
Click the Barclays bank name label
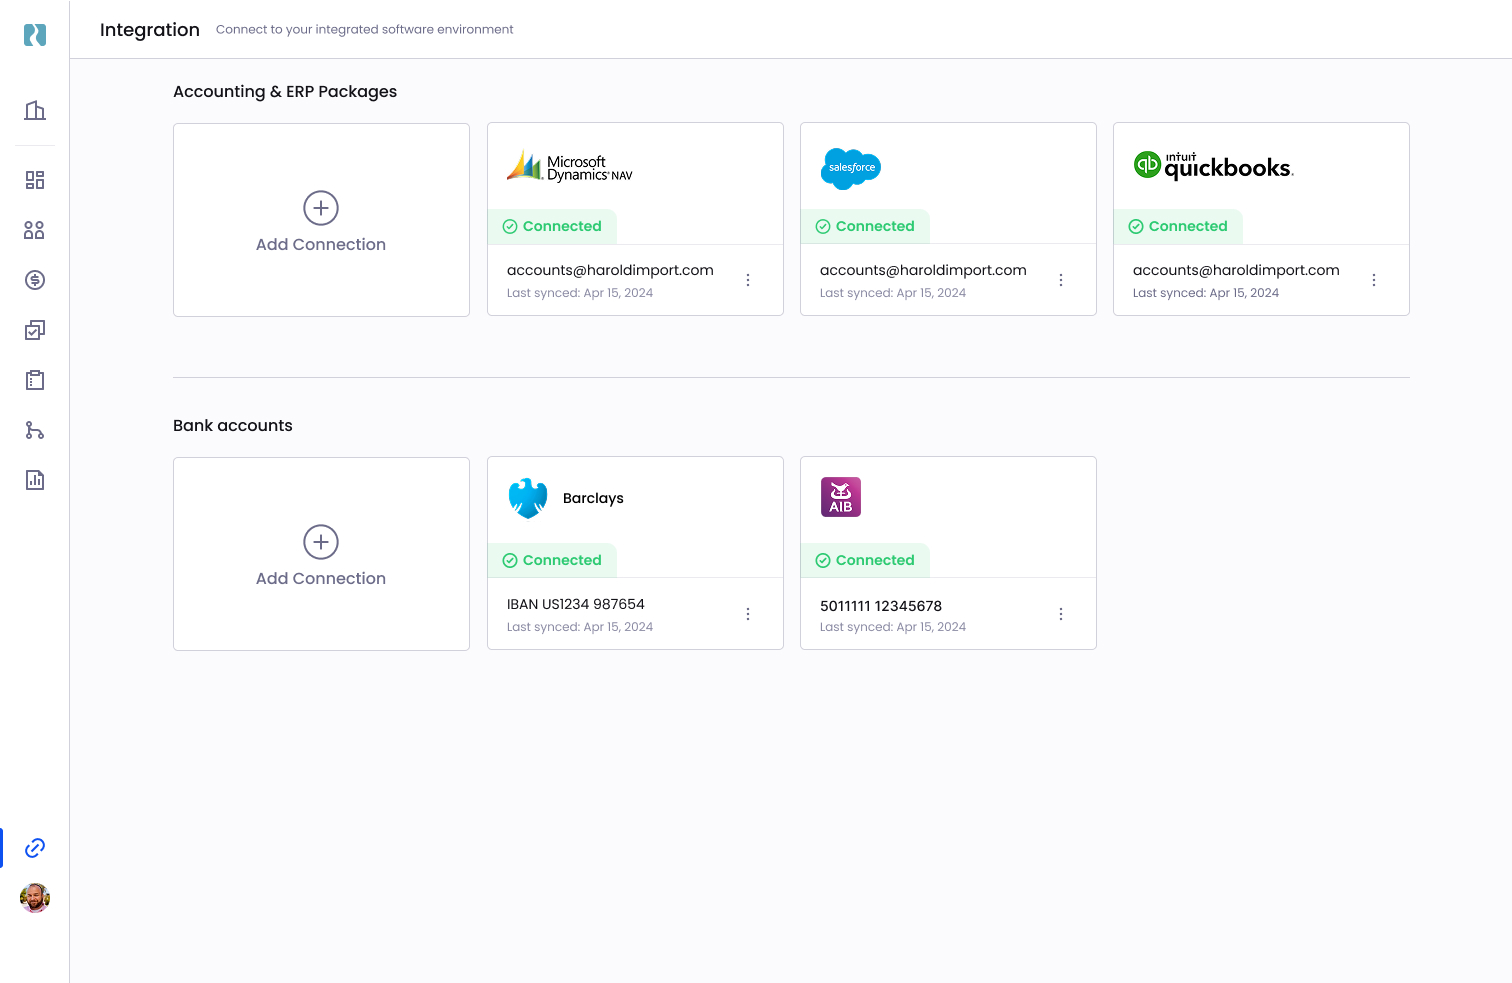tap(593, 498)
